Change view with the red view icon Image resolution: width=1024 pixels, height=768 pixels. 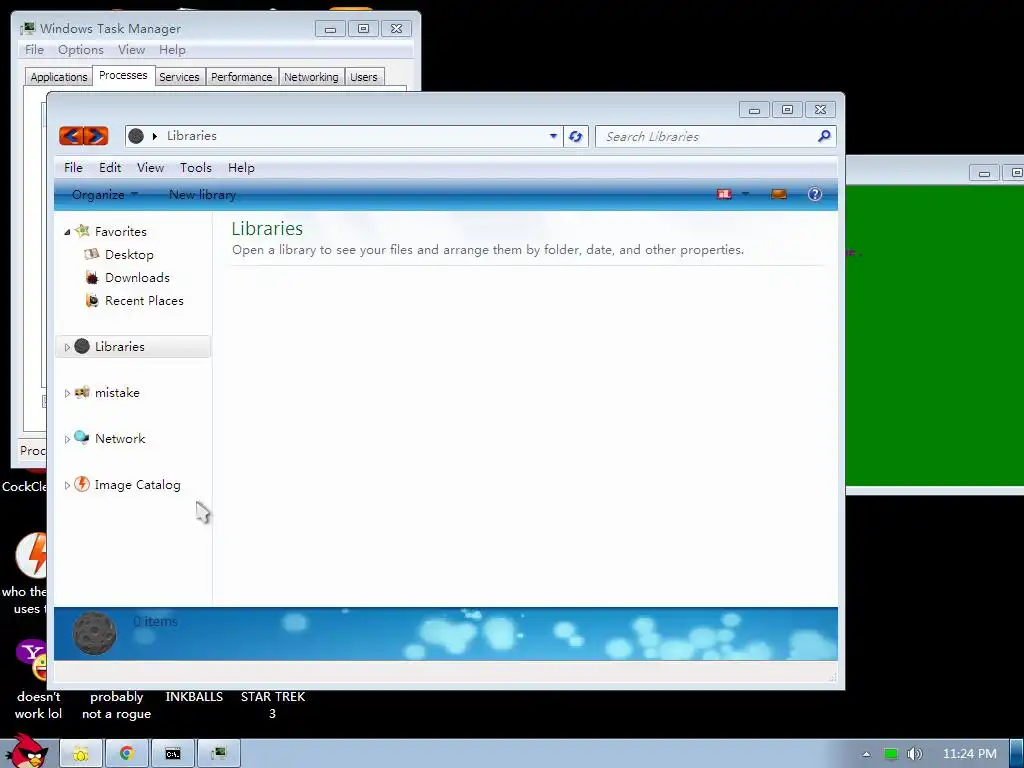724,194
